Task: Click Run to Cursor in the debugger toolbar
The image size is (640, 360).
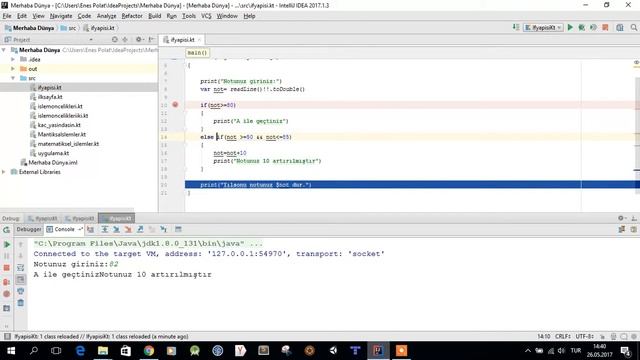Action: tap(164, 229)
